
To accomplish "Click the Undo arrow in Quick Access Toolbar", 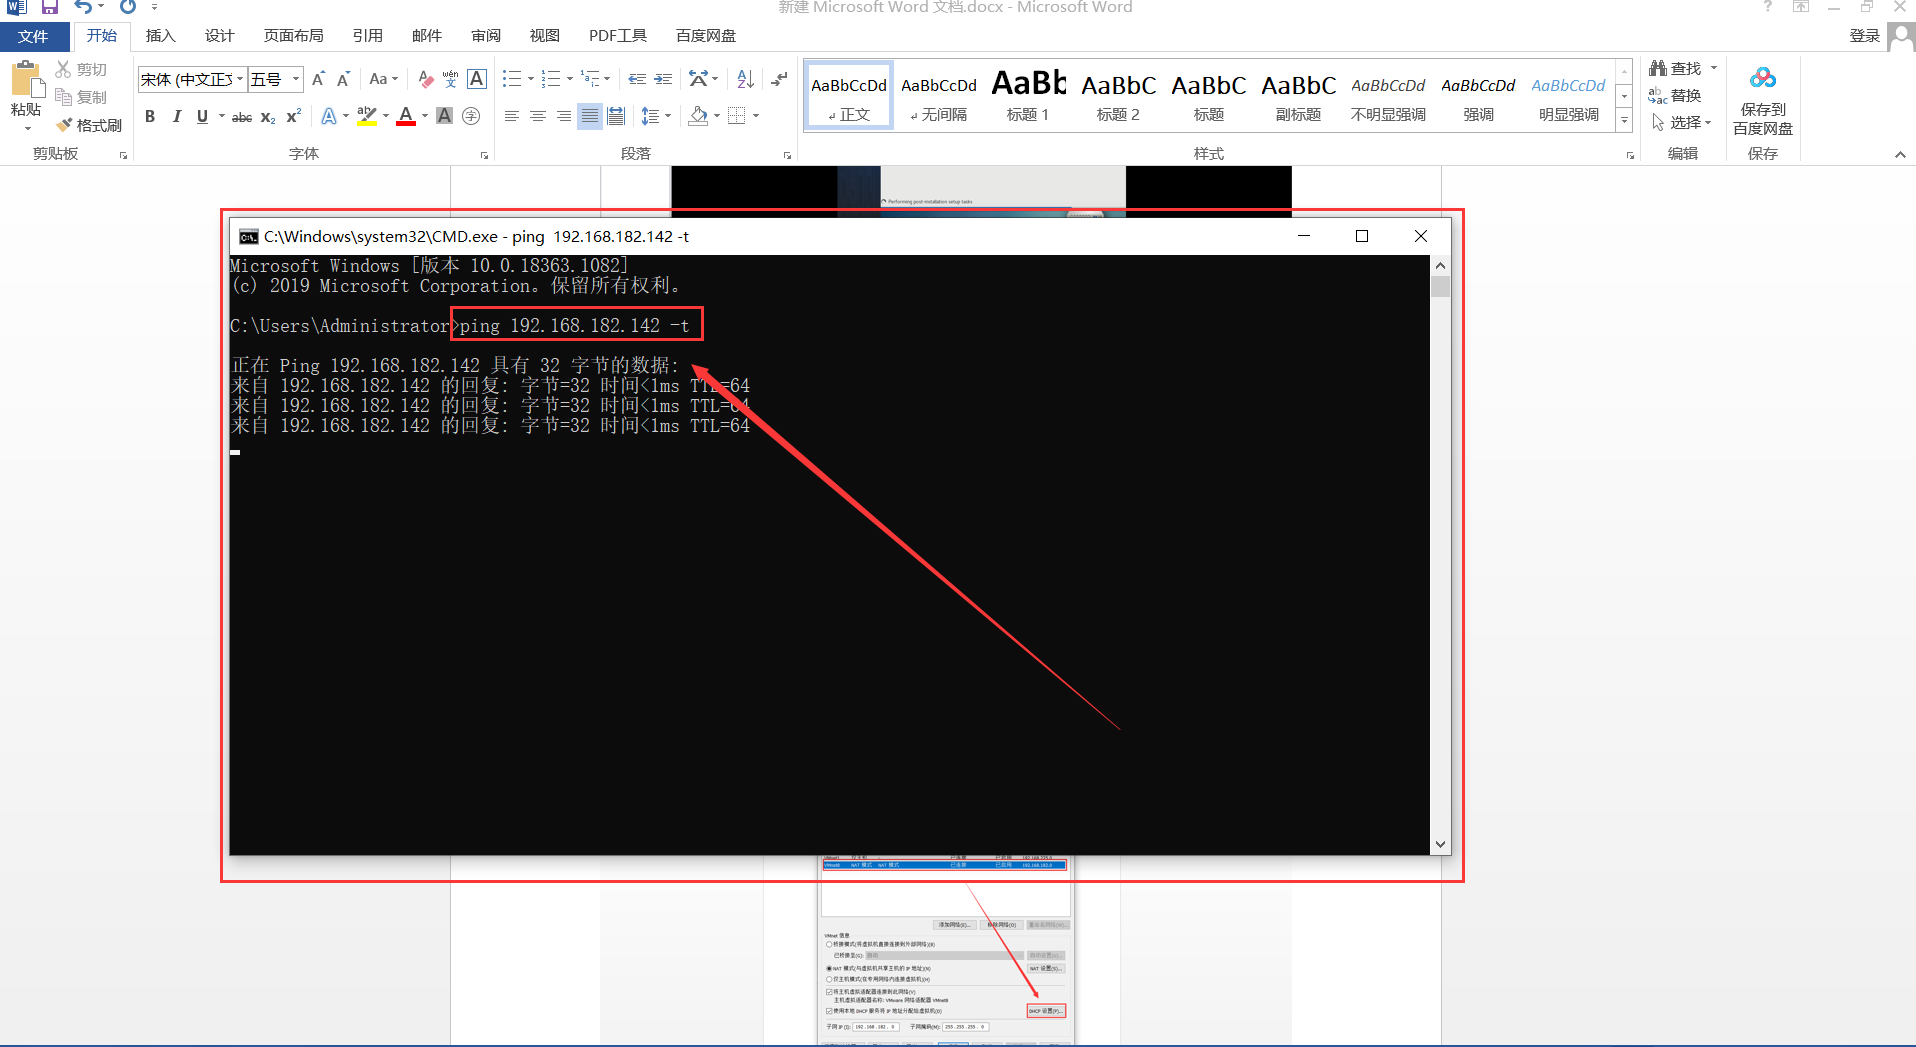I will click(x=83, y=7).
